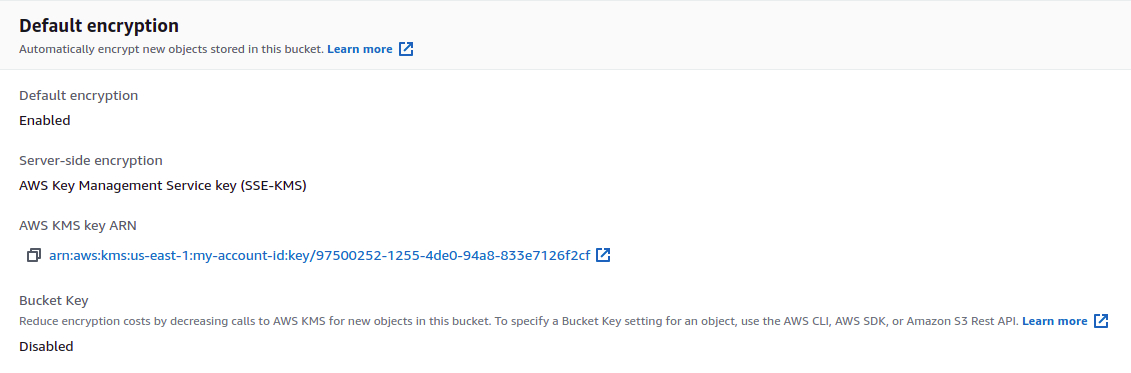Click the AWS KMS key ARN label

(78, 226)
